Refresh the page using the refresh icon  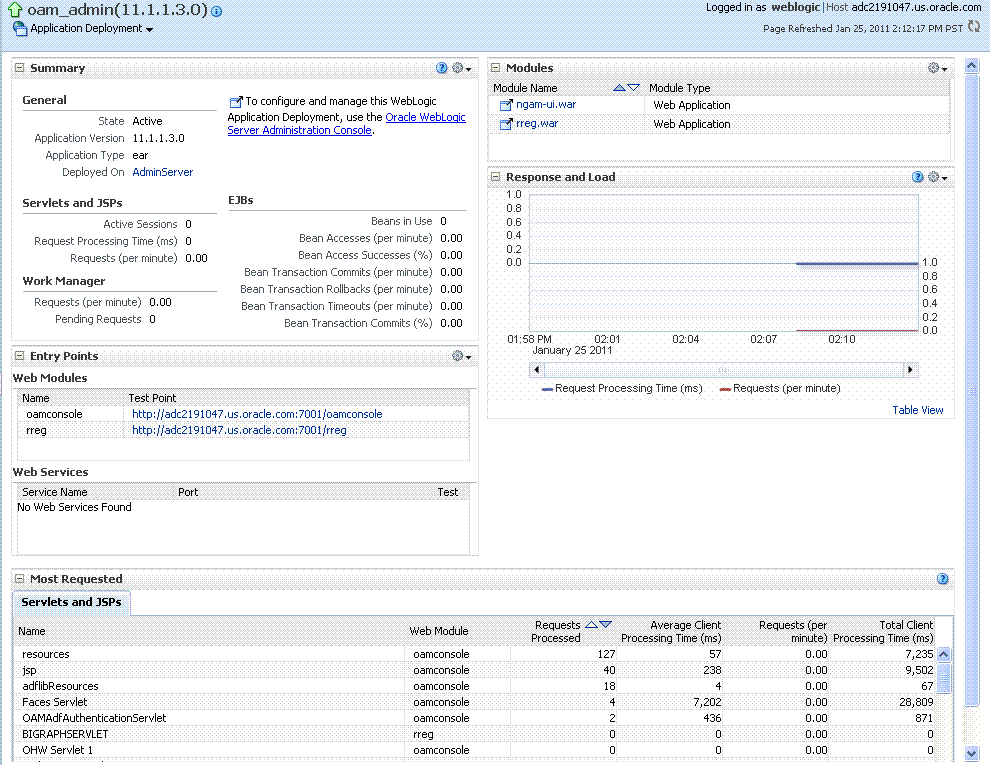973,27
